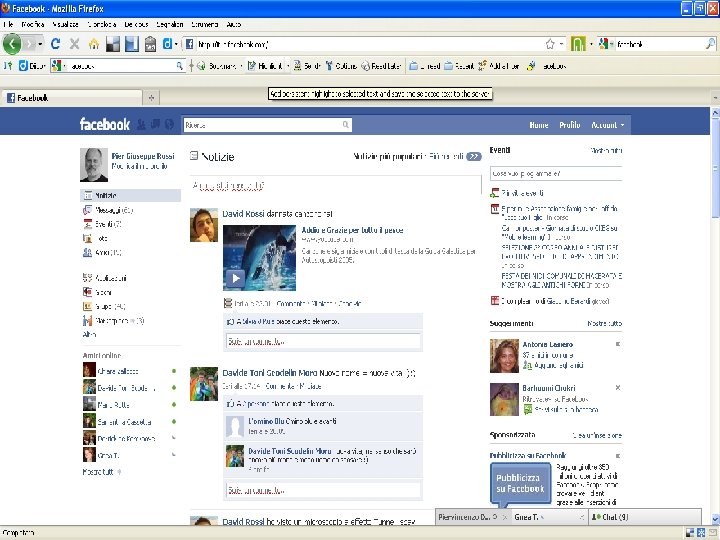Open Eventi in the left sidebar
This screenshot has height=540, width=720.
(x=102, y=224)
